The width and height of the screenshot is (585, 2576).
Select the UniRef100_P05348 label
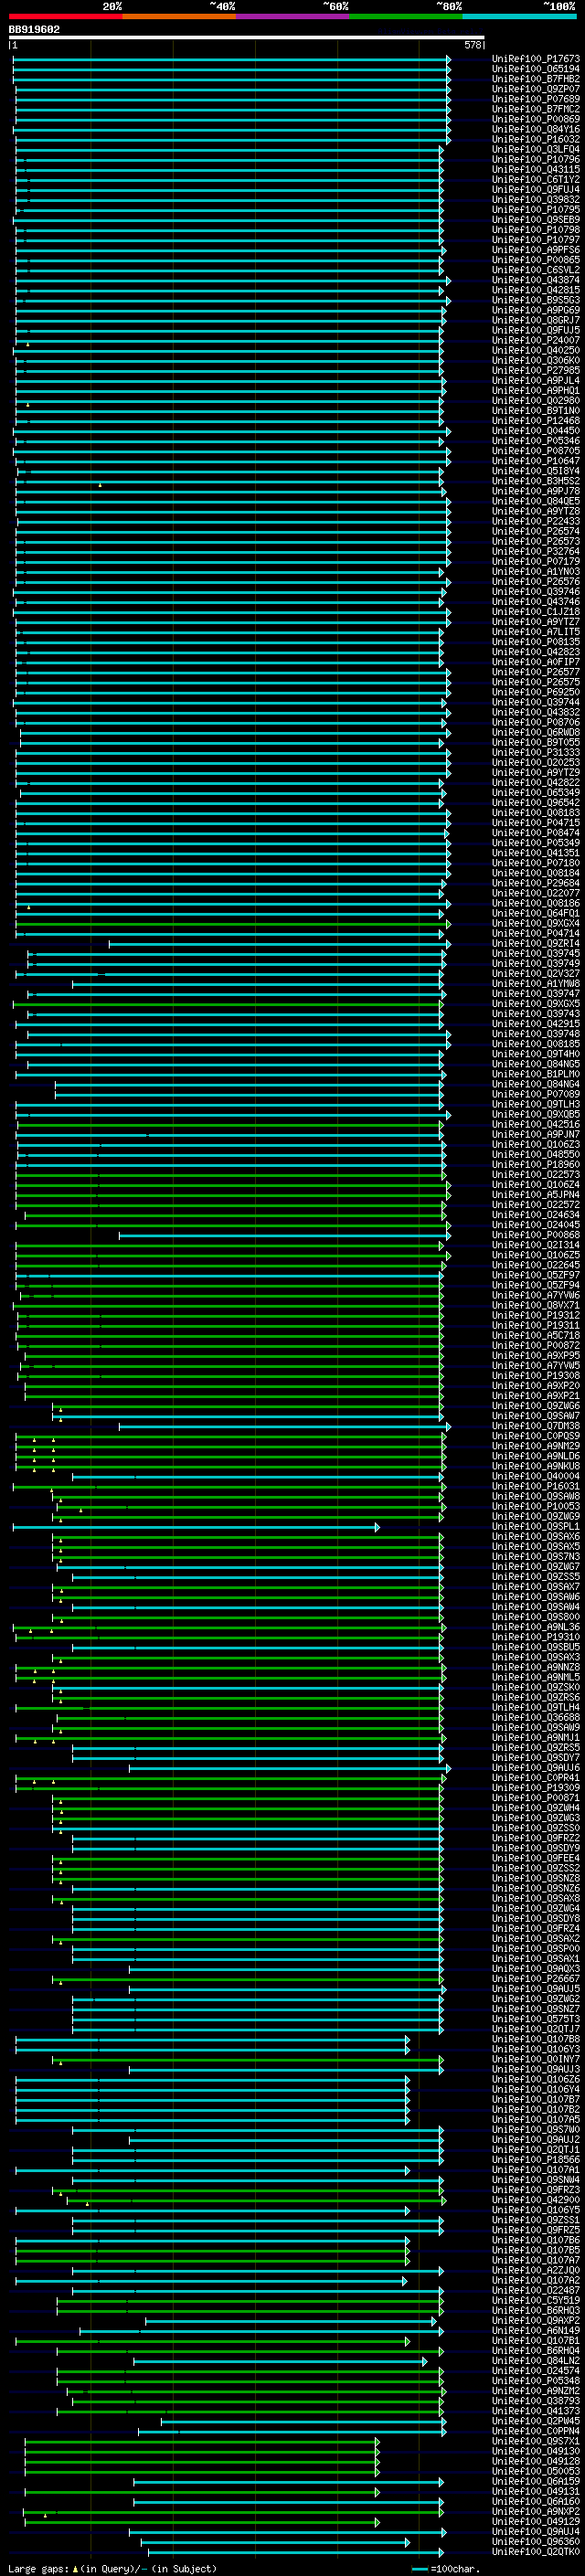(536, 2380)
